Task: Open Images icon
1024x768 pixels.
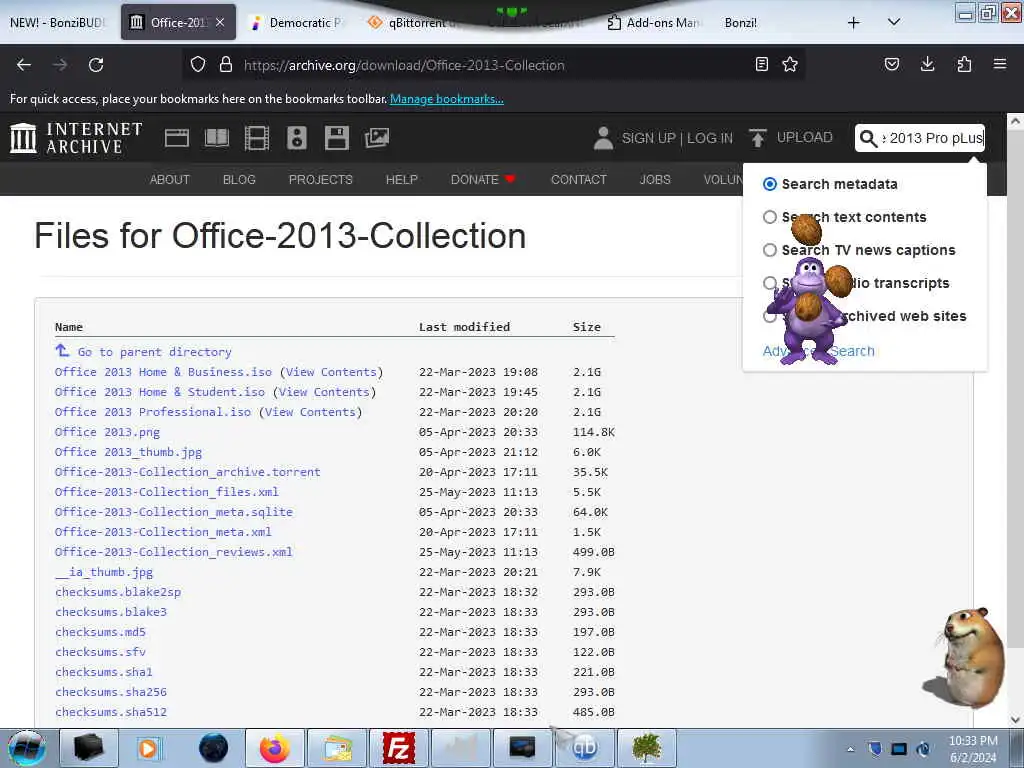Action: 377,138
